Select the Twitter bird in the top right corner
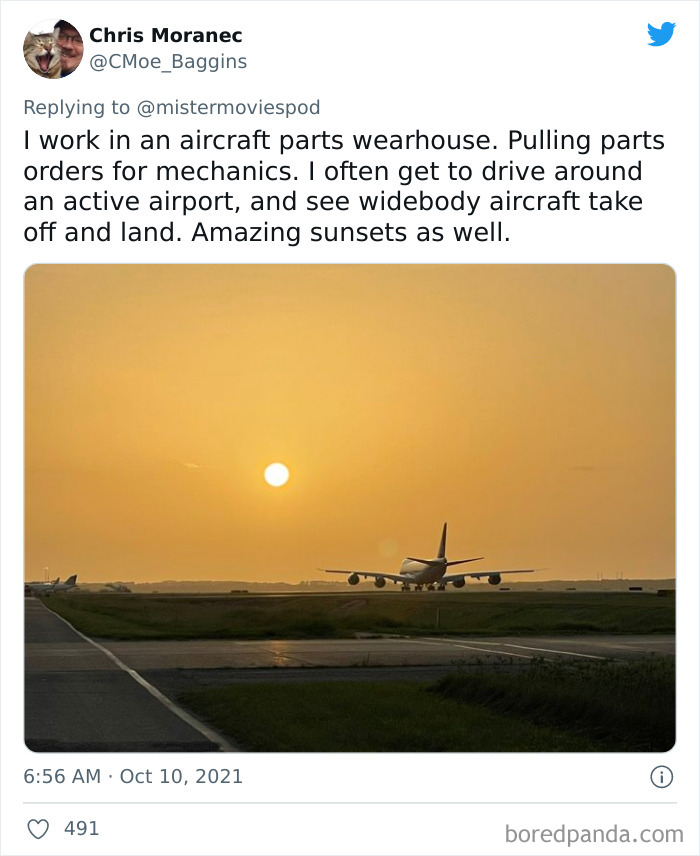 click(x=660, y=35)
